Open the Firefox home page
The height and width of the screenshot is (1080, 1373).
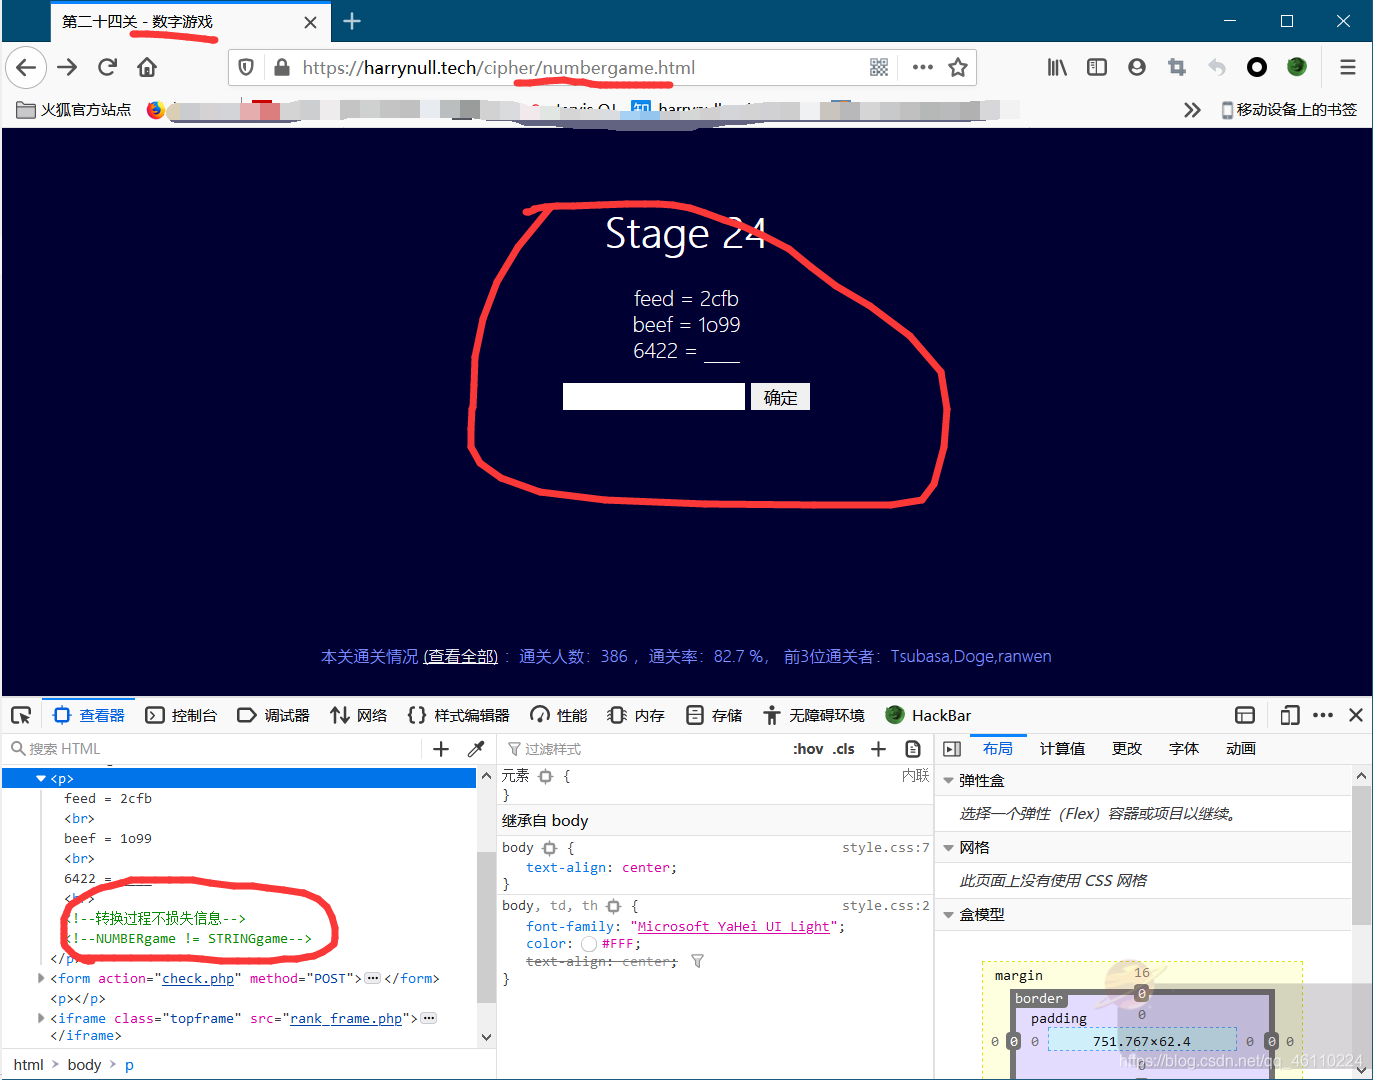(x=147, y=68)
